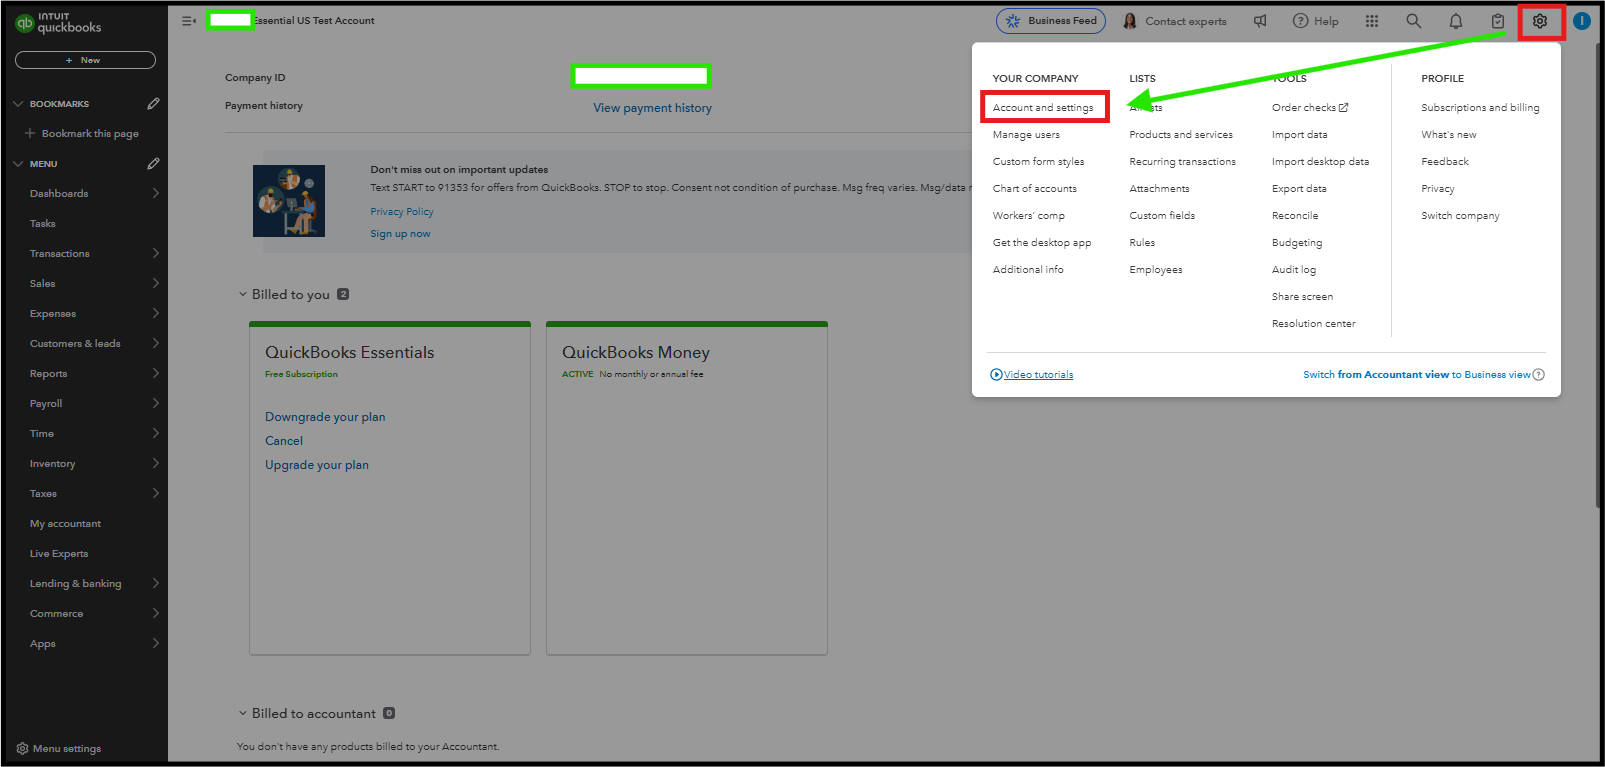Click the Video tutorials play icon

996,375
